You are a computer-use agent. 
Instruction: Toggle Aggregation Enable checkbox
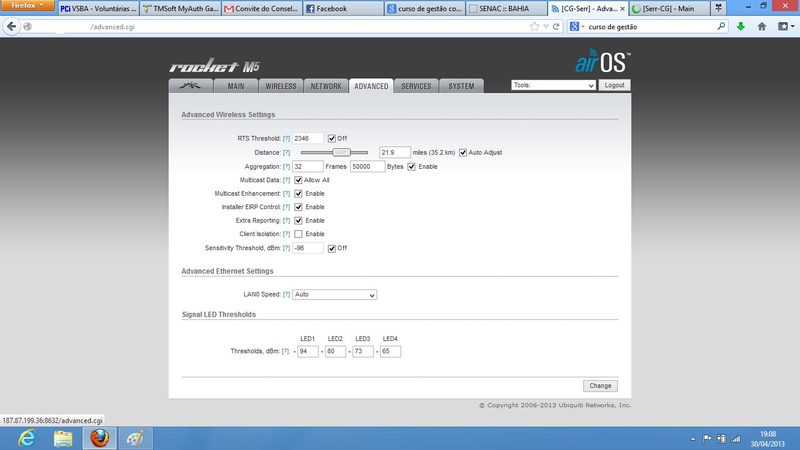pyautogui.click(x=411, y=166)
